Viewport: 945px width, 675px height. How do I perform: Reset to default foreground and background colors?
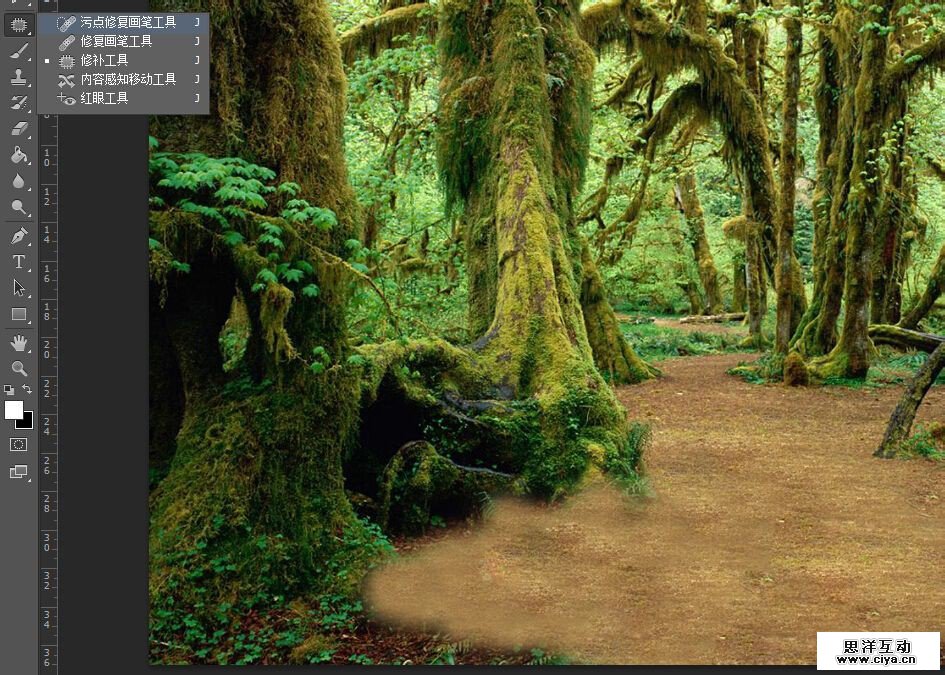coord(9,389)
